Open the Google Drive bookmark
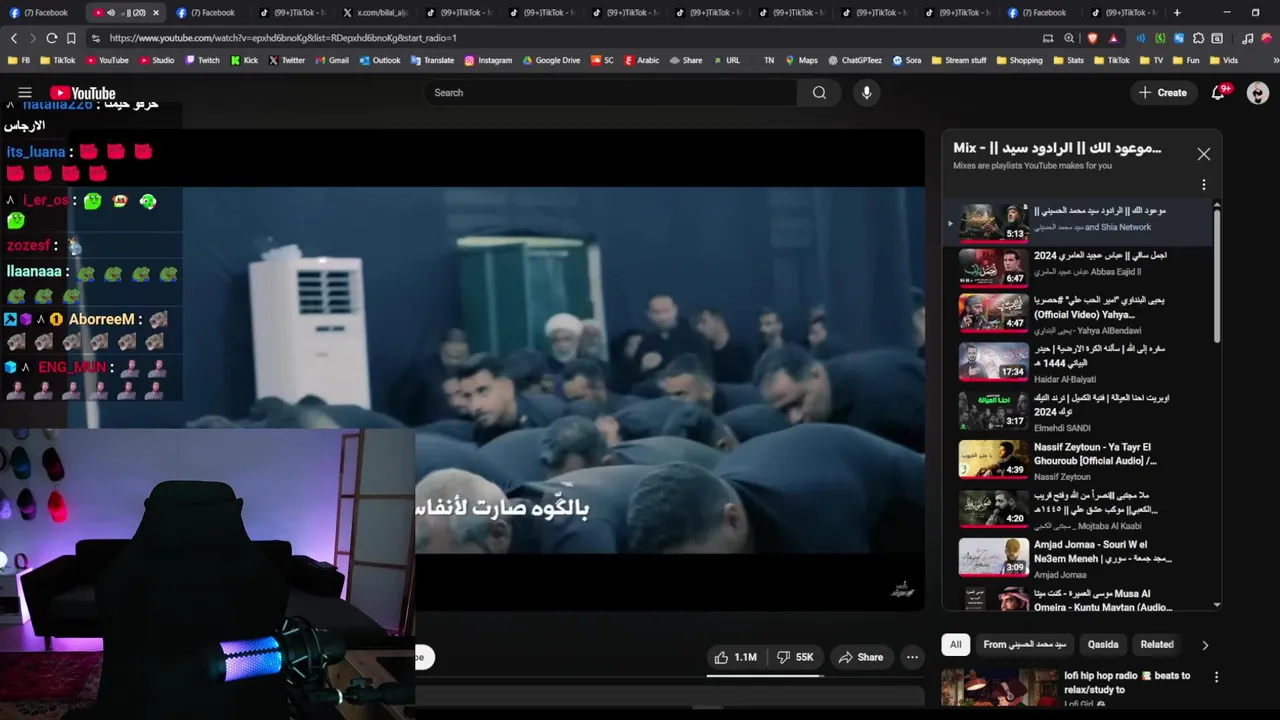The height and width of the screenshot is (720, 1280). 551,60
